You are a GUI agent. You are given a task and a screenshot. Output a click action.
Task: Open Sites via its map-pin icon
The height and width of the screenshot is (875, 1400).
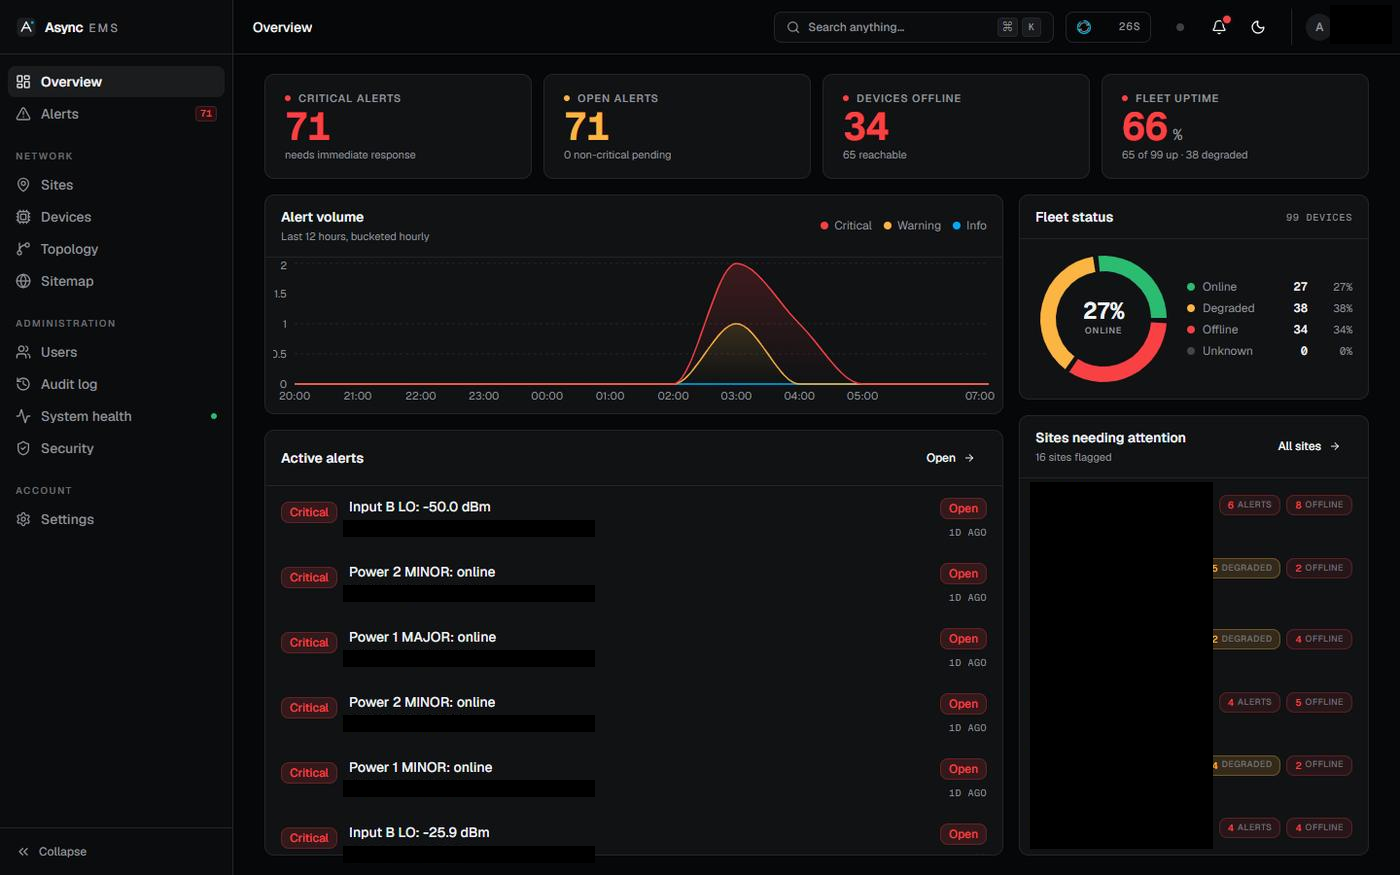pos(23,185)
